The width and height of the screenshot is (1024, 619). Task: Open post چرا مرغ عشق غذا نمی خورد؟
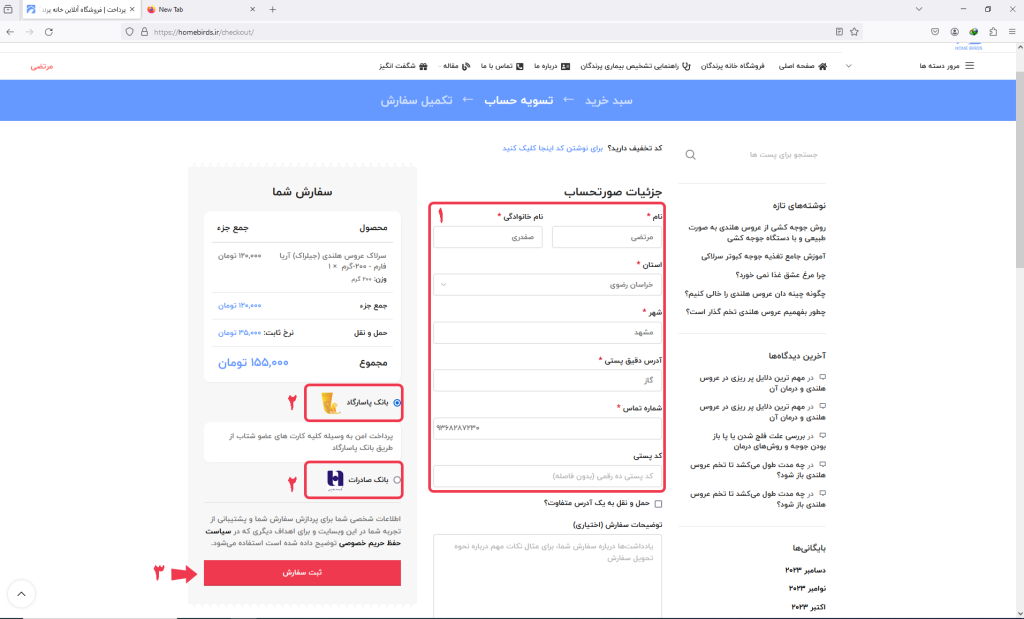(780, 275)
